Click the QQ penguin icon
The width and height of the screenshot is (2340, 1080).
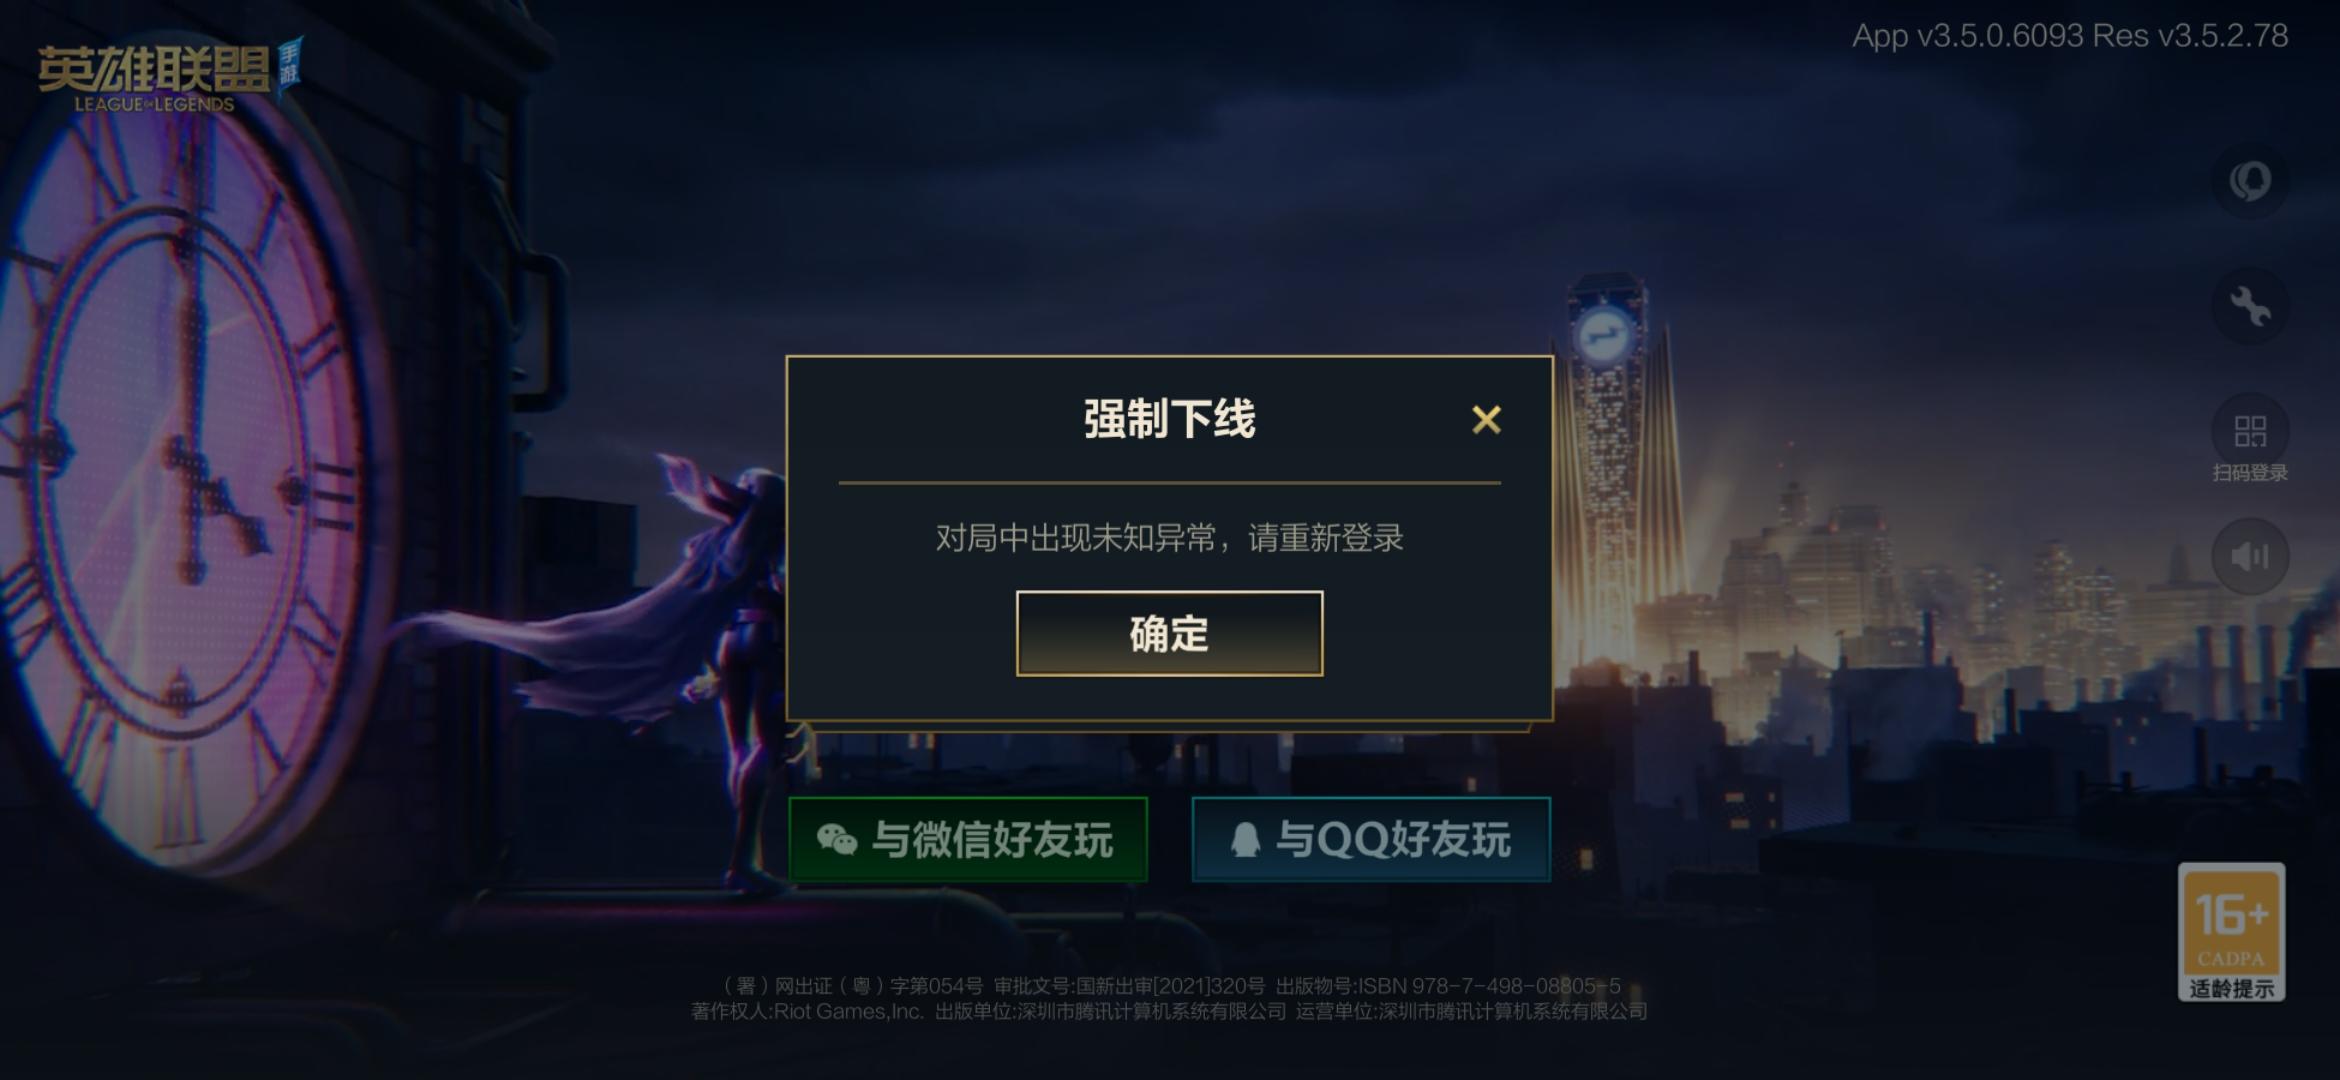[x=1245, y=839]
